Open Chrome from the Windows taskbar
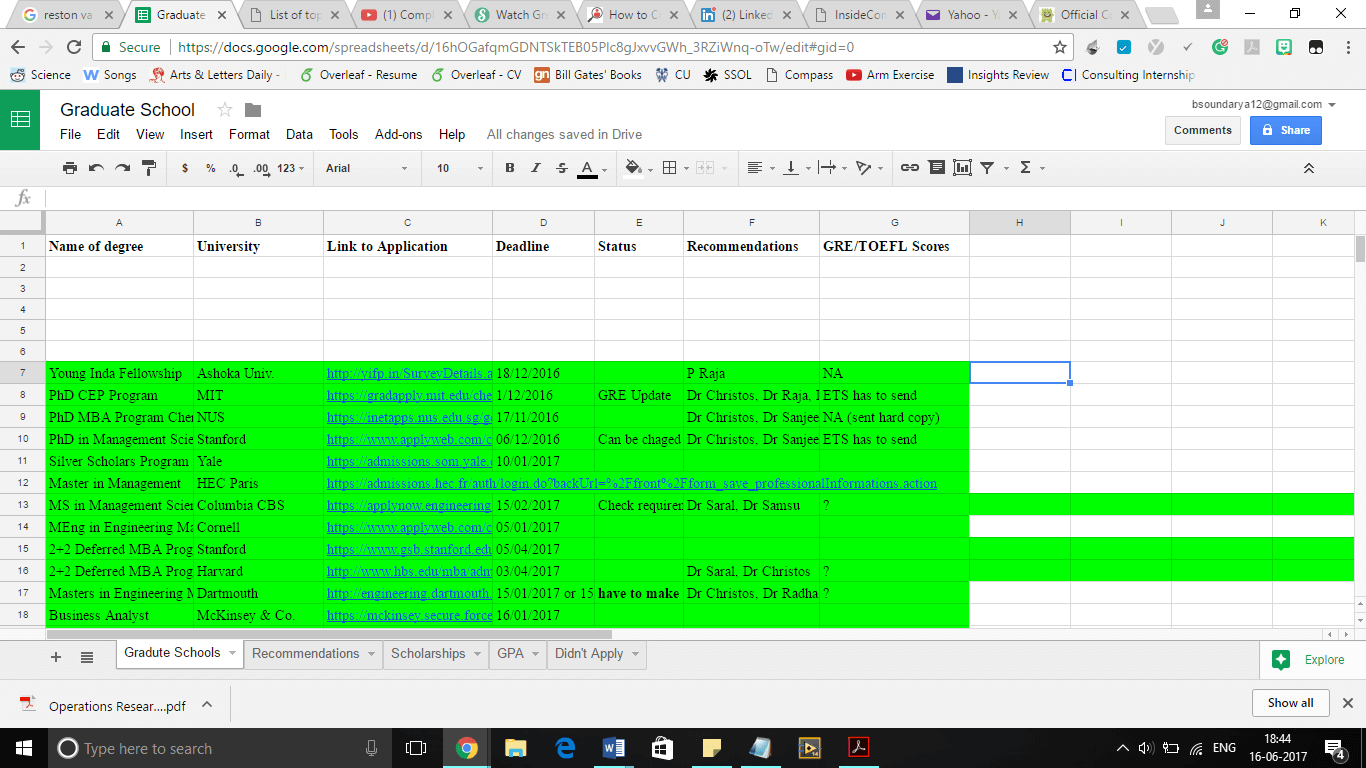Screen dimensions: 1366x768 coord(466,748)
